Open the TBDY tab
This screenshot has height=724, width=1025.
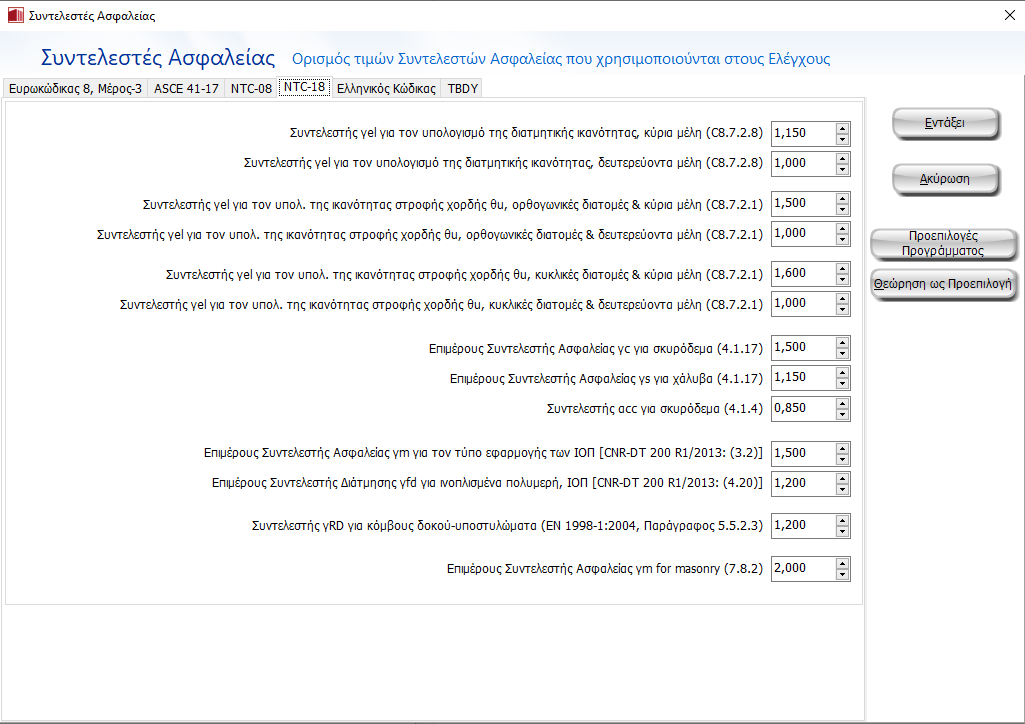pos(463,88)
